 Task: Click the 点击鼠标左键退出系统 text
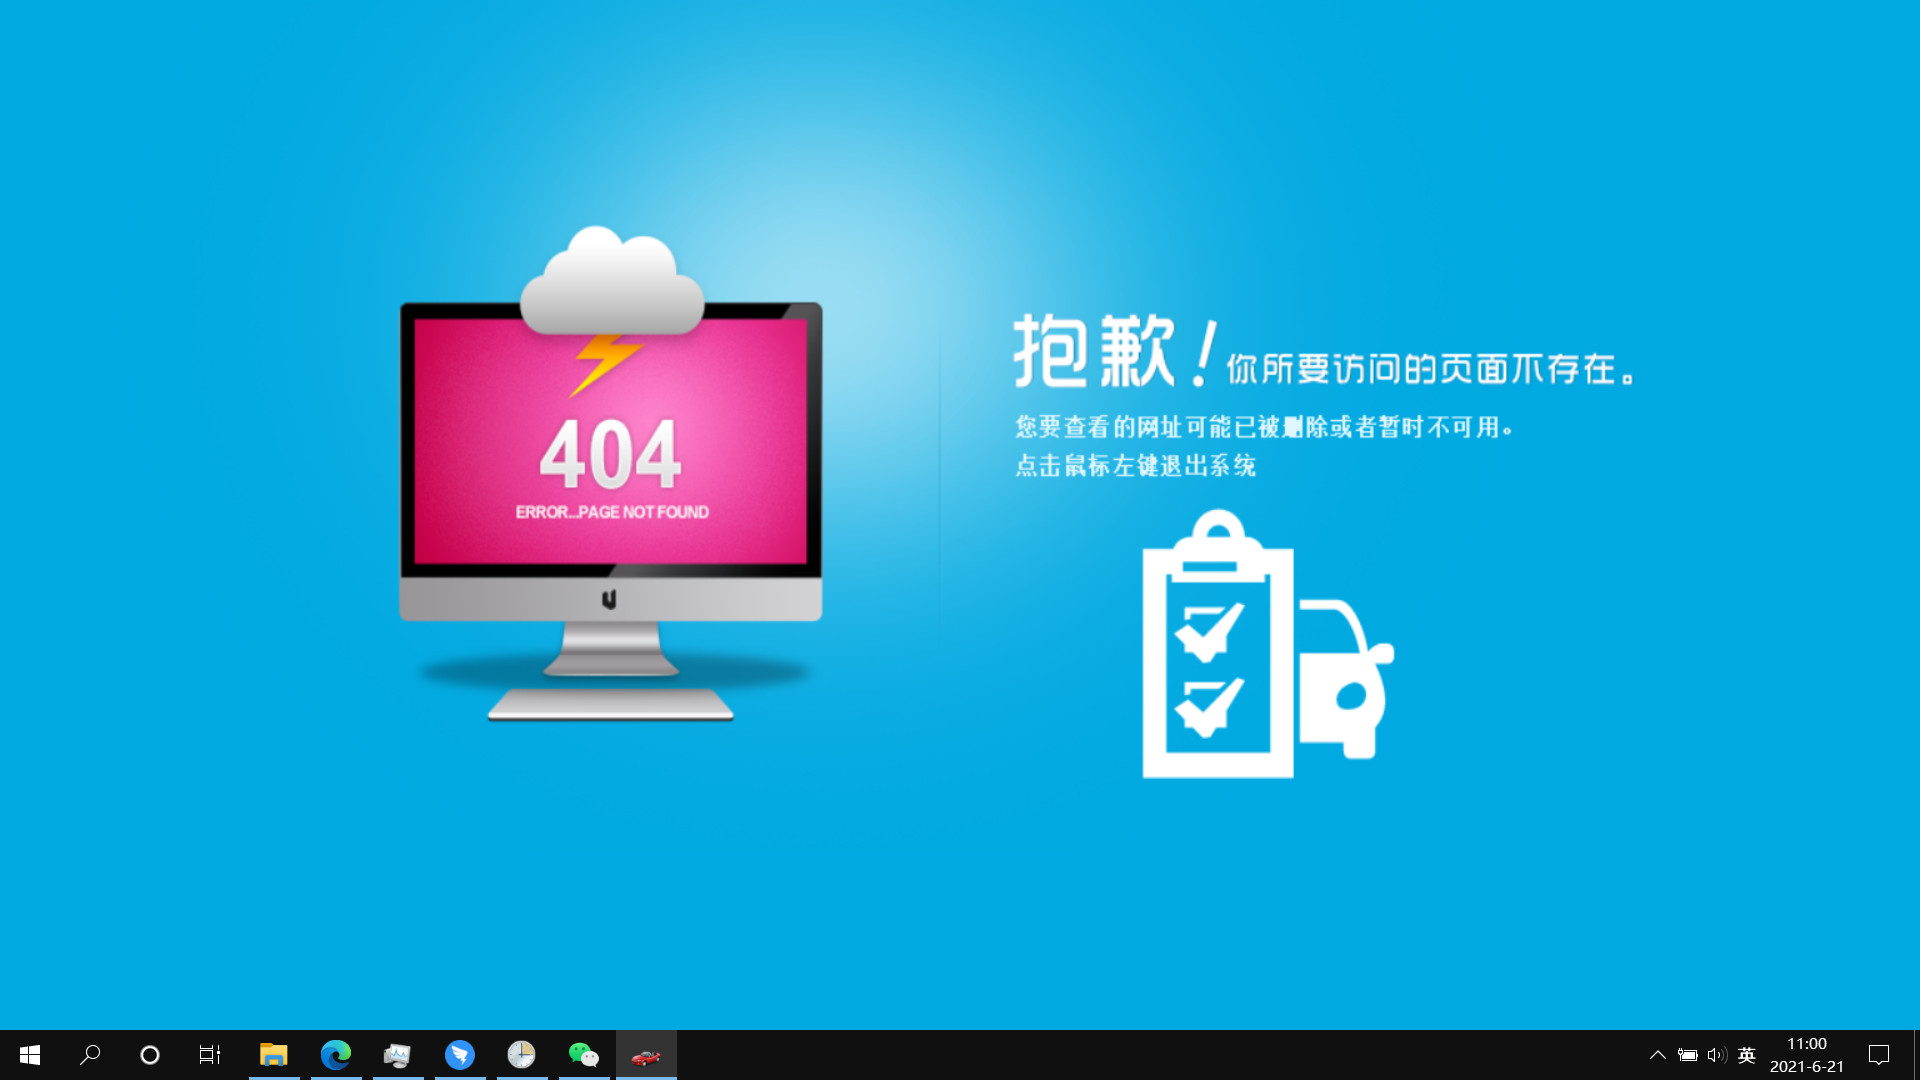(1135, 466)
